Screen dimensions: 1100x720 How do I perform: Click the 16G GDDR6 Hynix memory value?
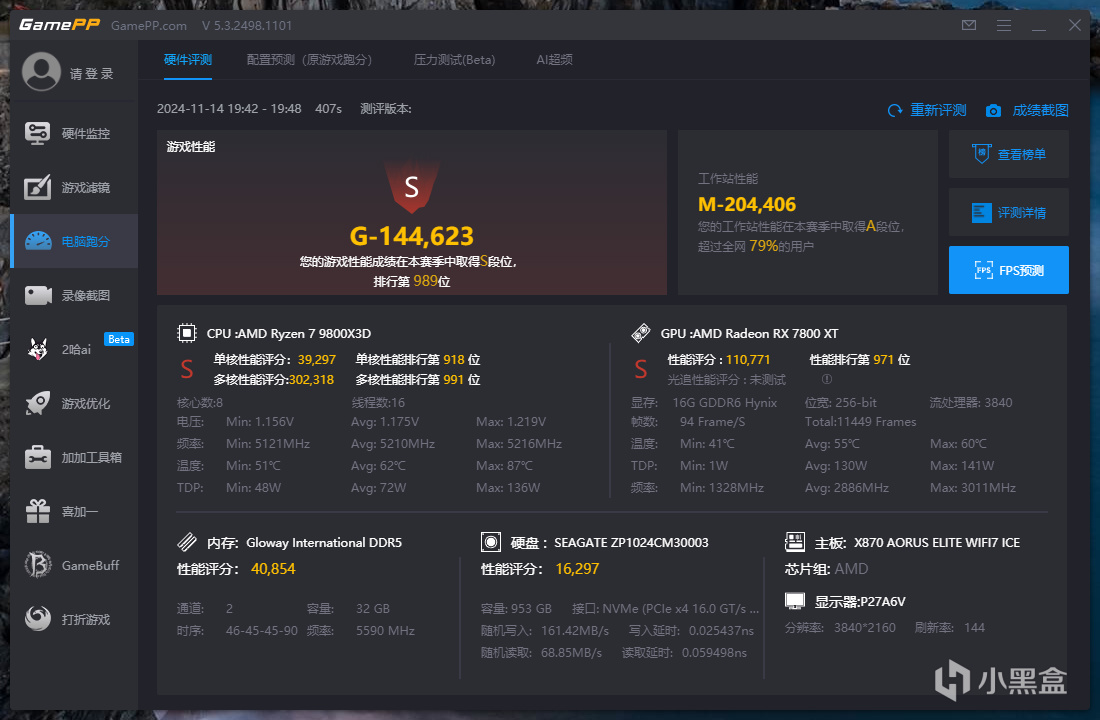tap(725, 403)
